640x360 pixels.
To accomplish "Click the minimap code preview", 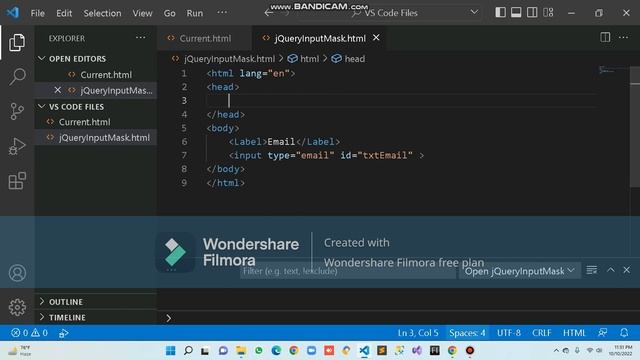I will point(607,70).
